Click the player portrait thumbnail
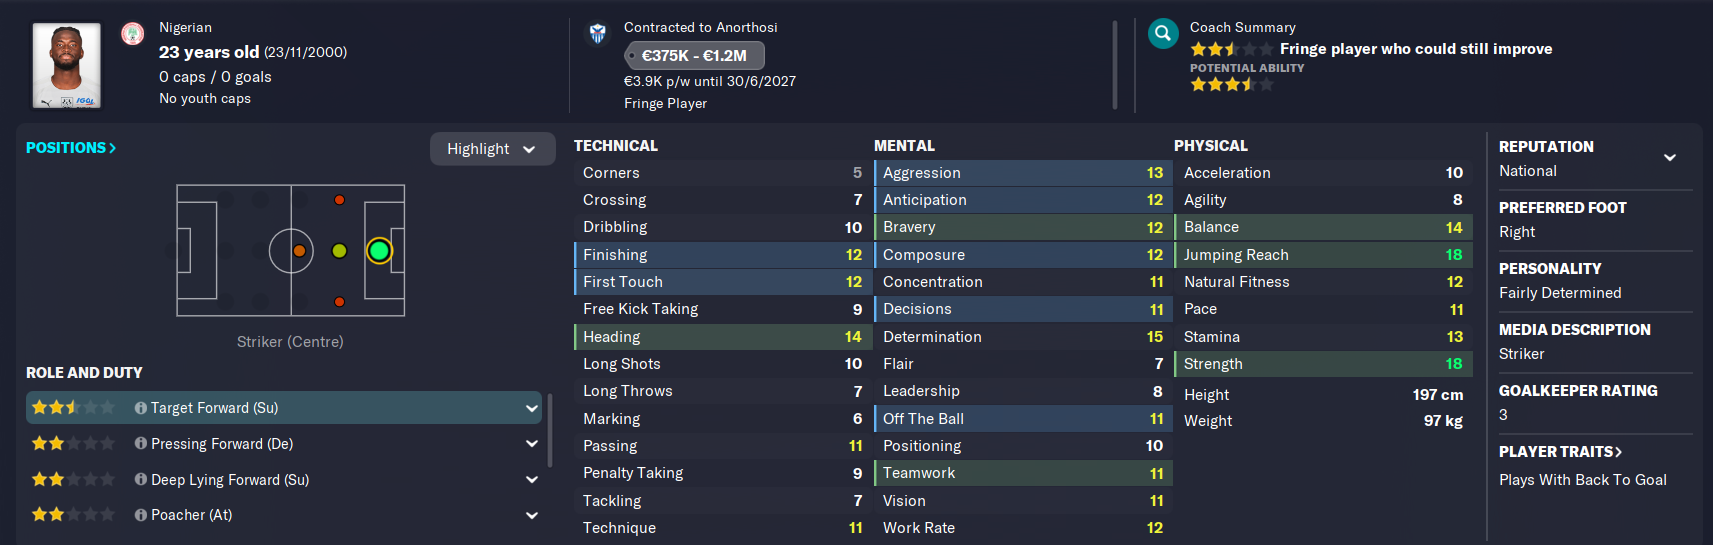1713x545 pixels. (66, 66)
